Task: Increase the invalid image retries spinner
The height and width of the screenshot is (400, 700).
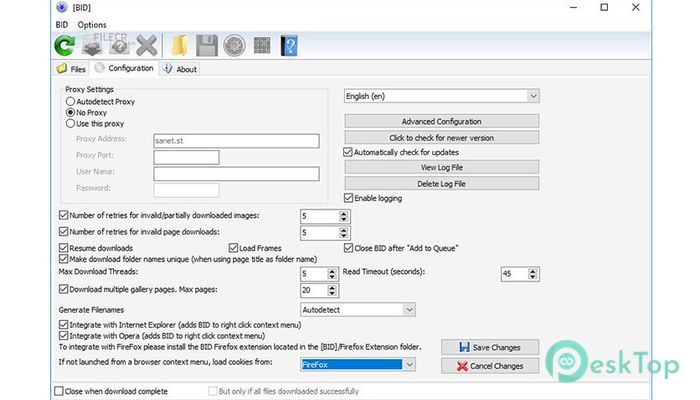Action: 343,213
